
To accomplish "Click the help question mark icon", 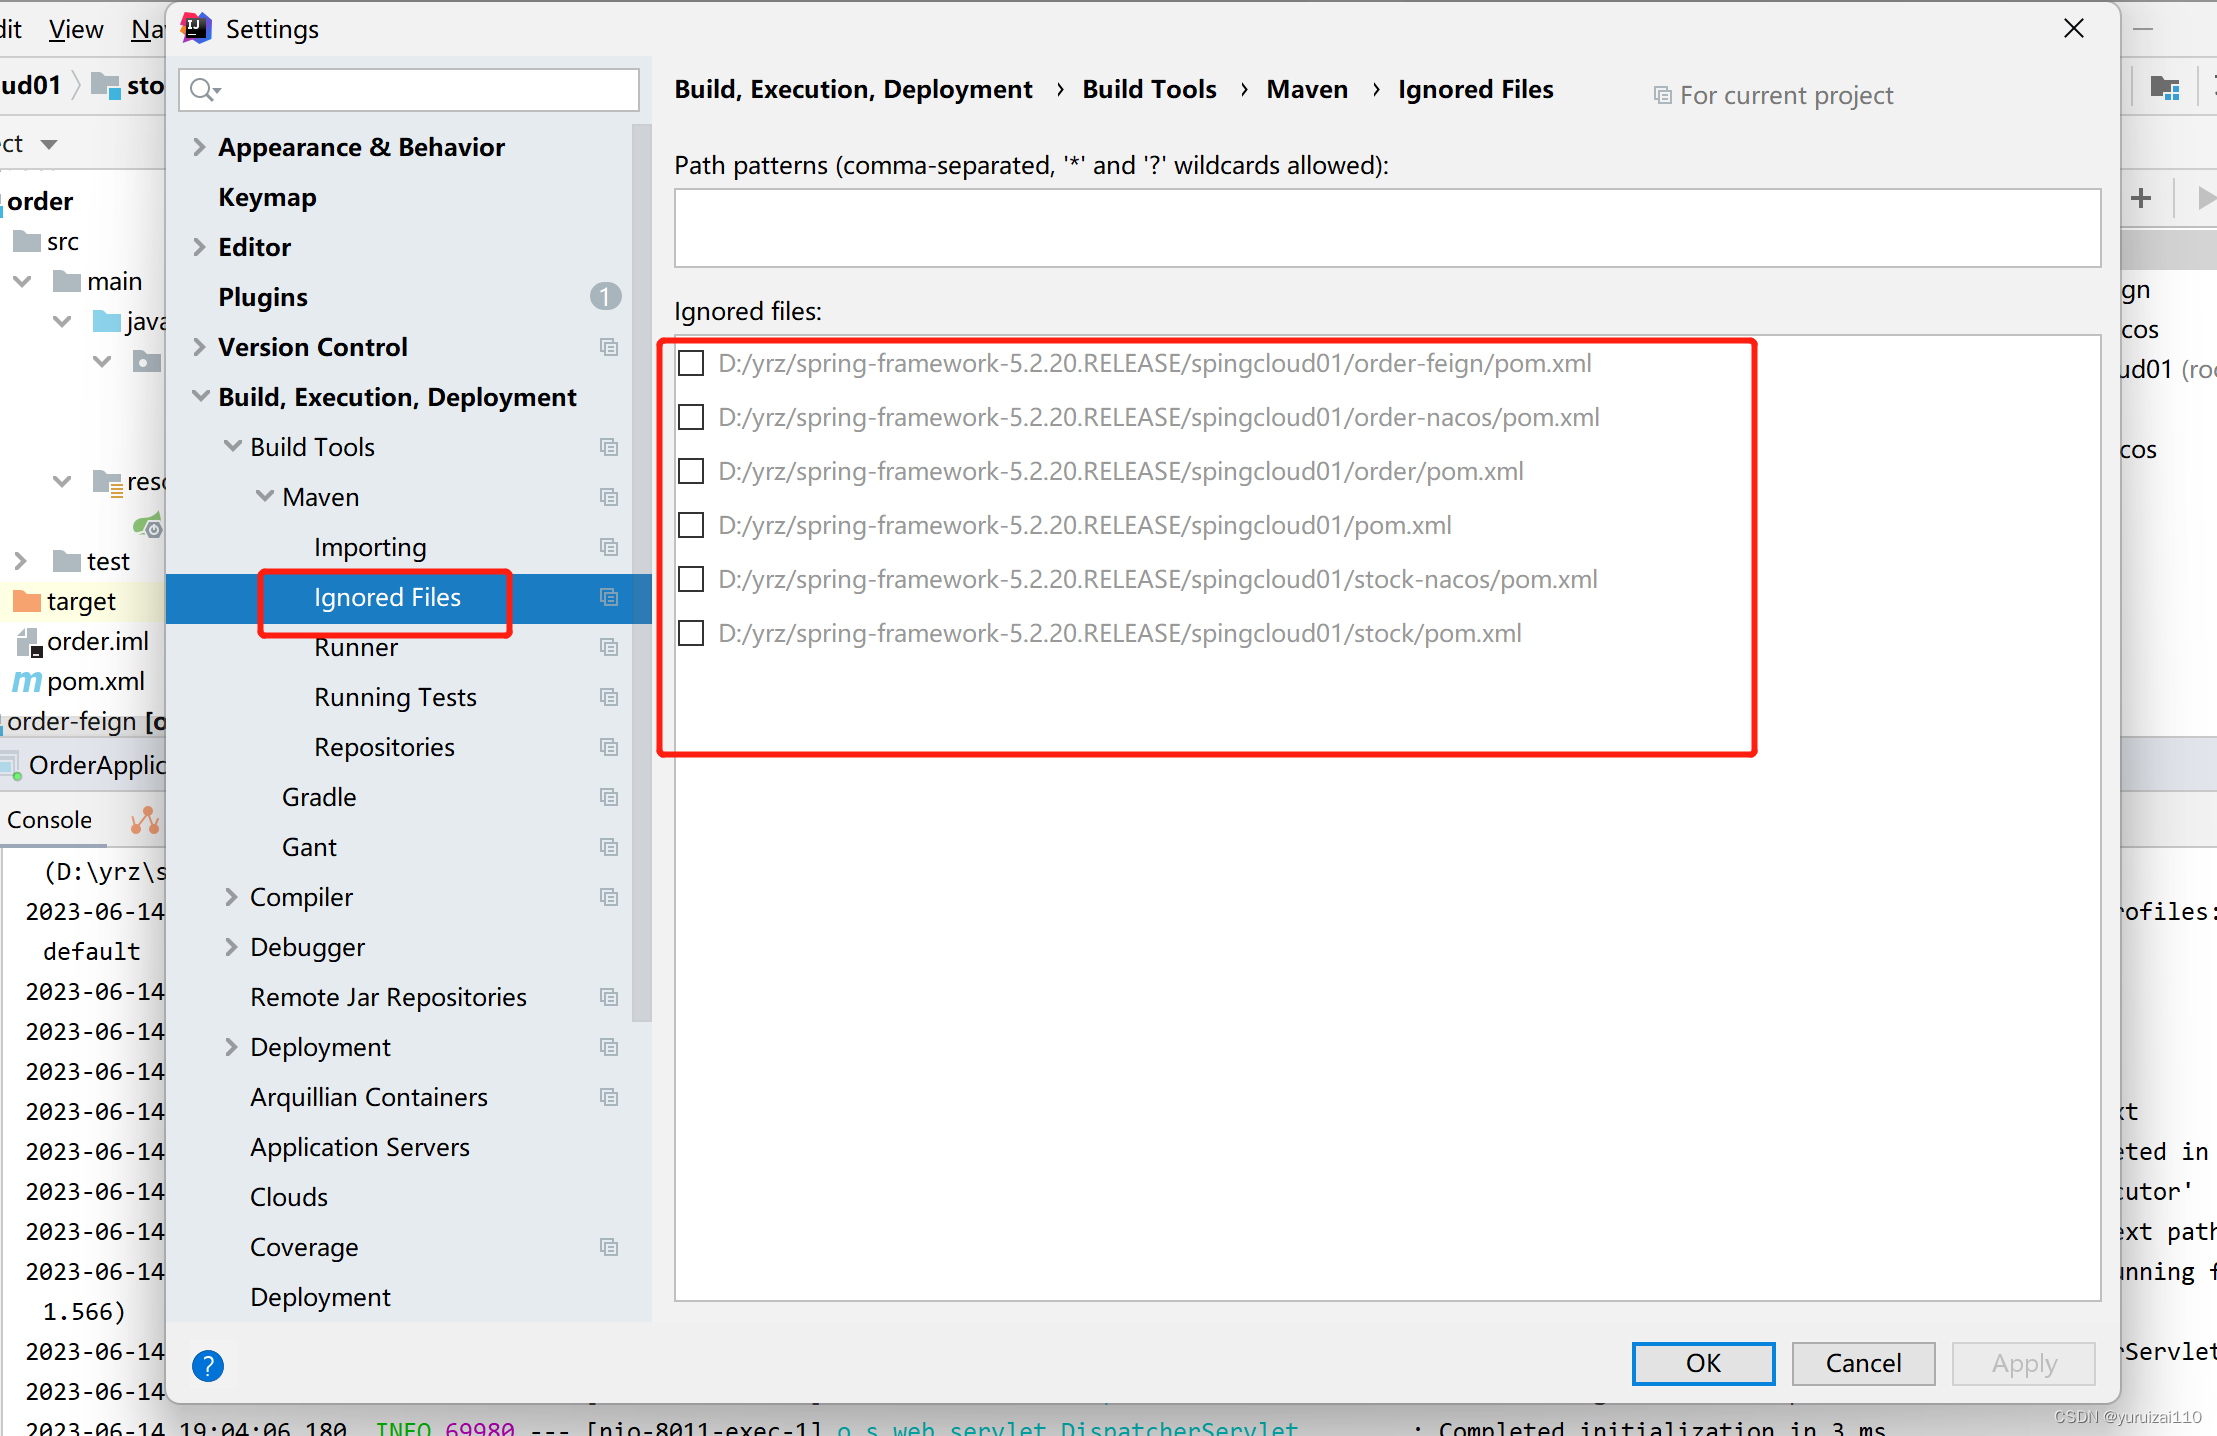I will click(x=208, y=1365).
